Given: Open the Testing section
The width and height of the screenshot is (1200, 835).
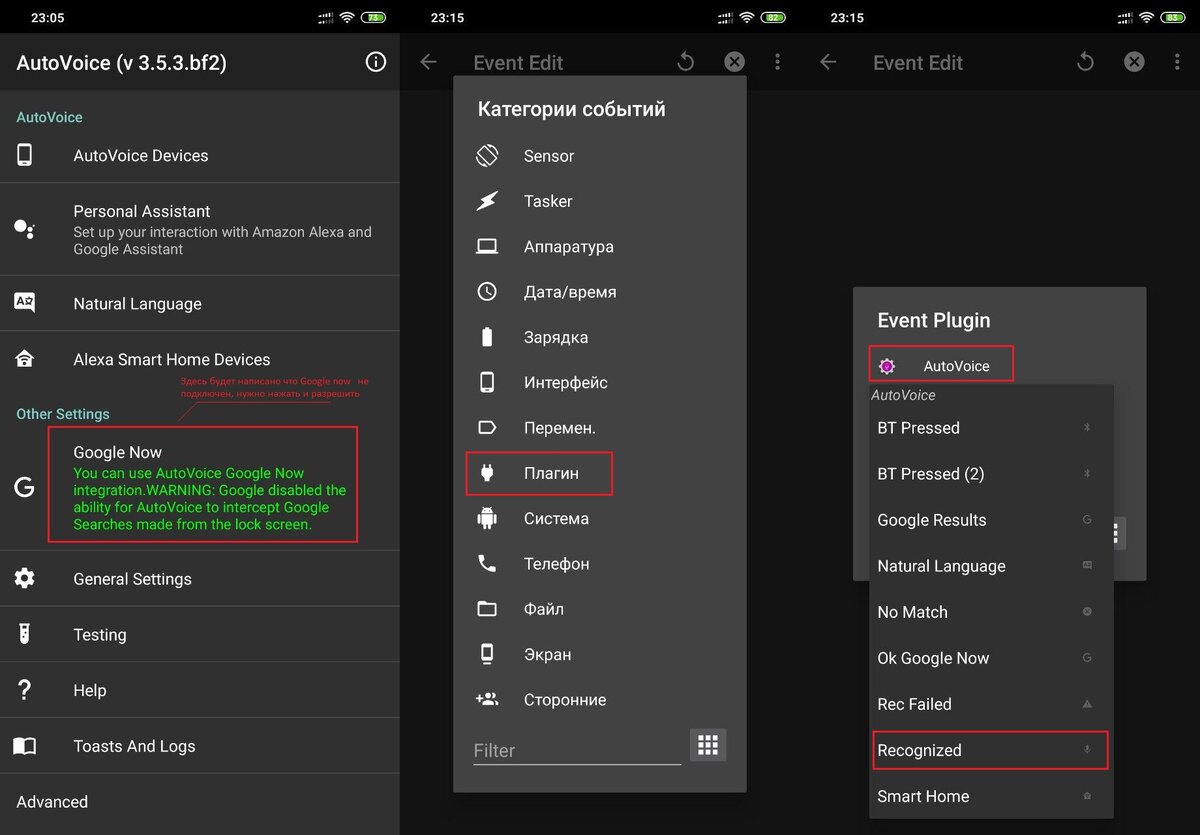Looking at the screenshot, I should 200,634.
